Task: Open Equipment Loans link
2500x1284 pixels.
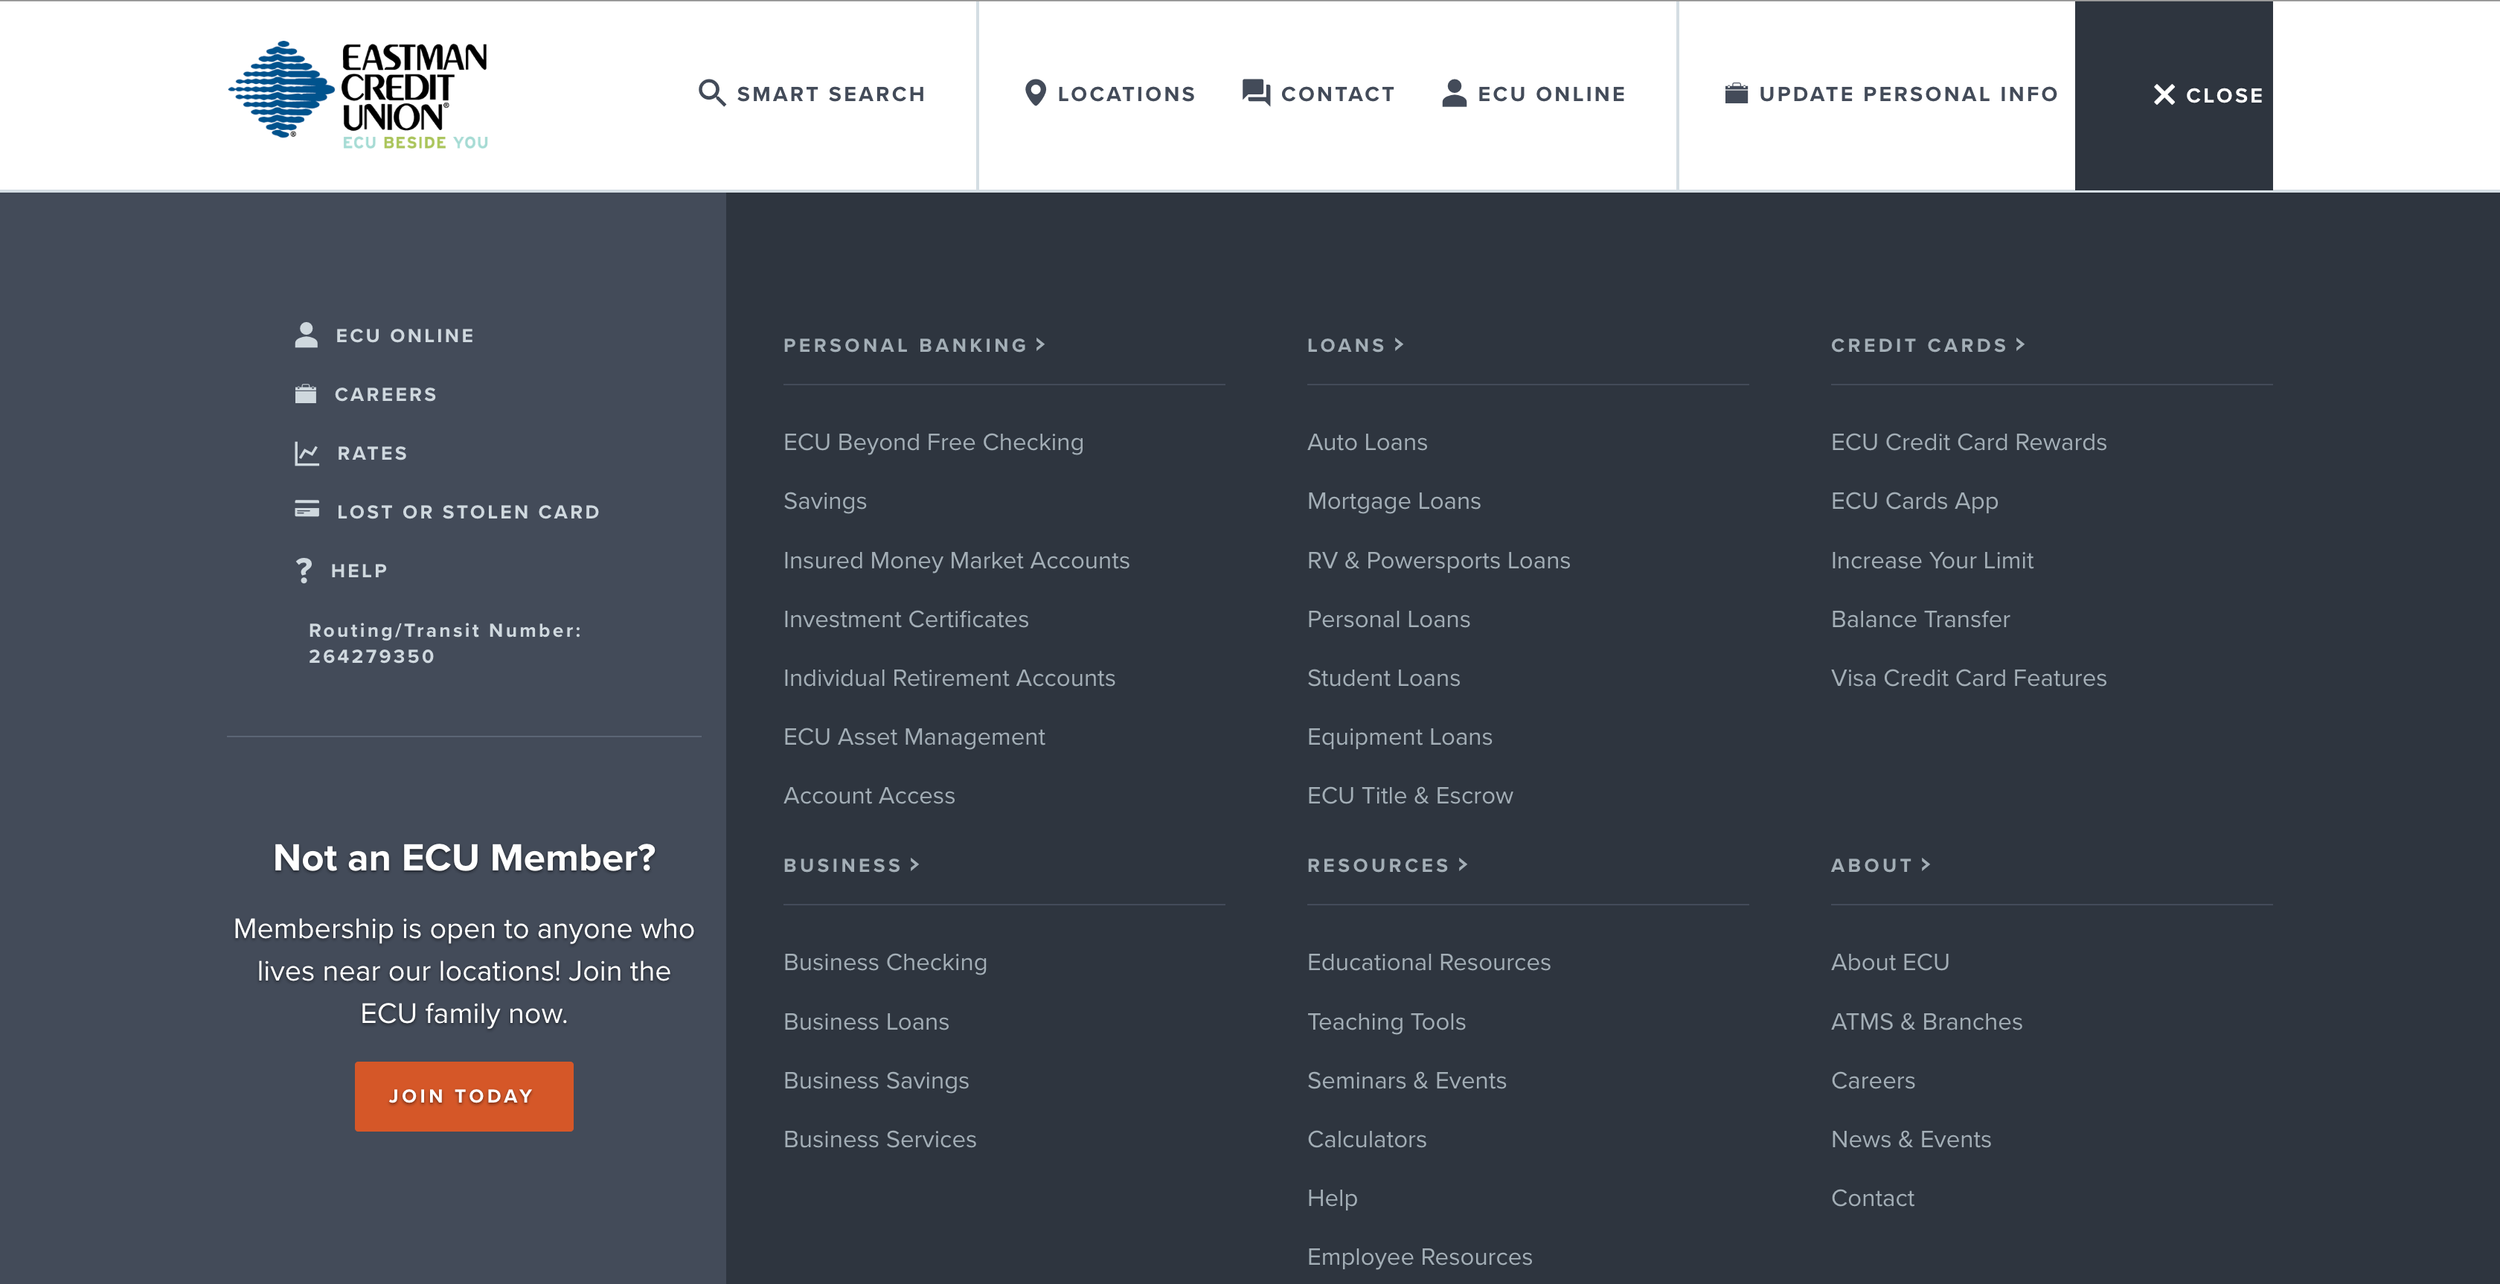Action: (x=1399, y=737)
